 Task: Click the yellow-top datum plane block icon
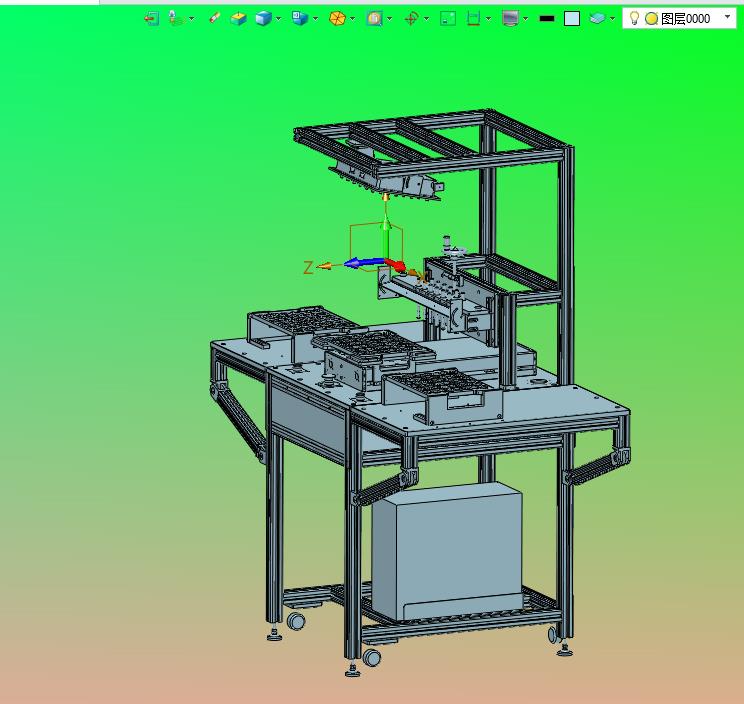click(238, 19)
